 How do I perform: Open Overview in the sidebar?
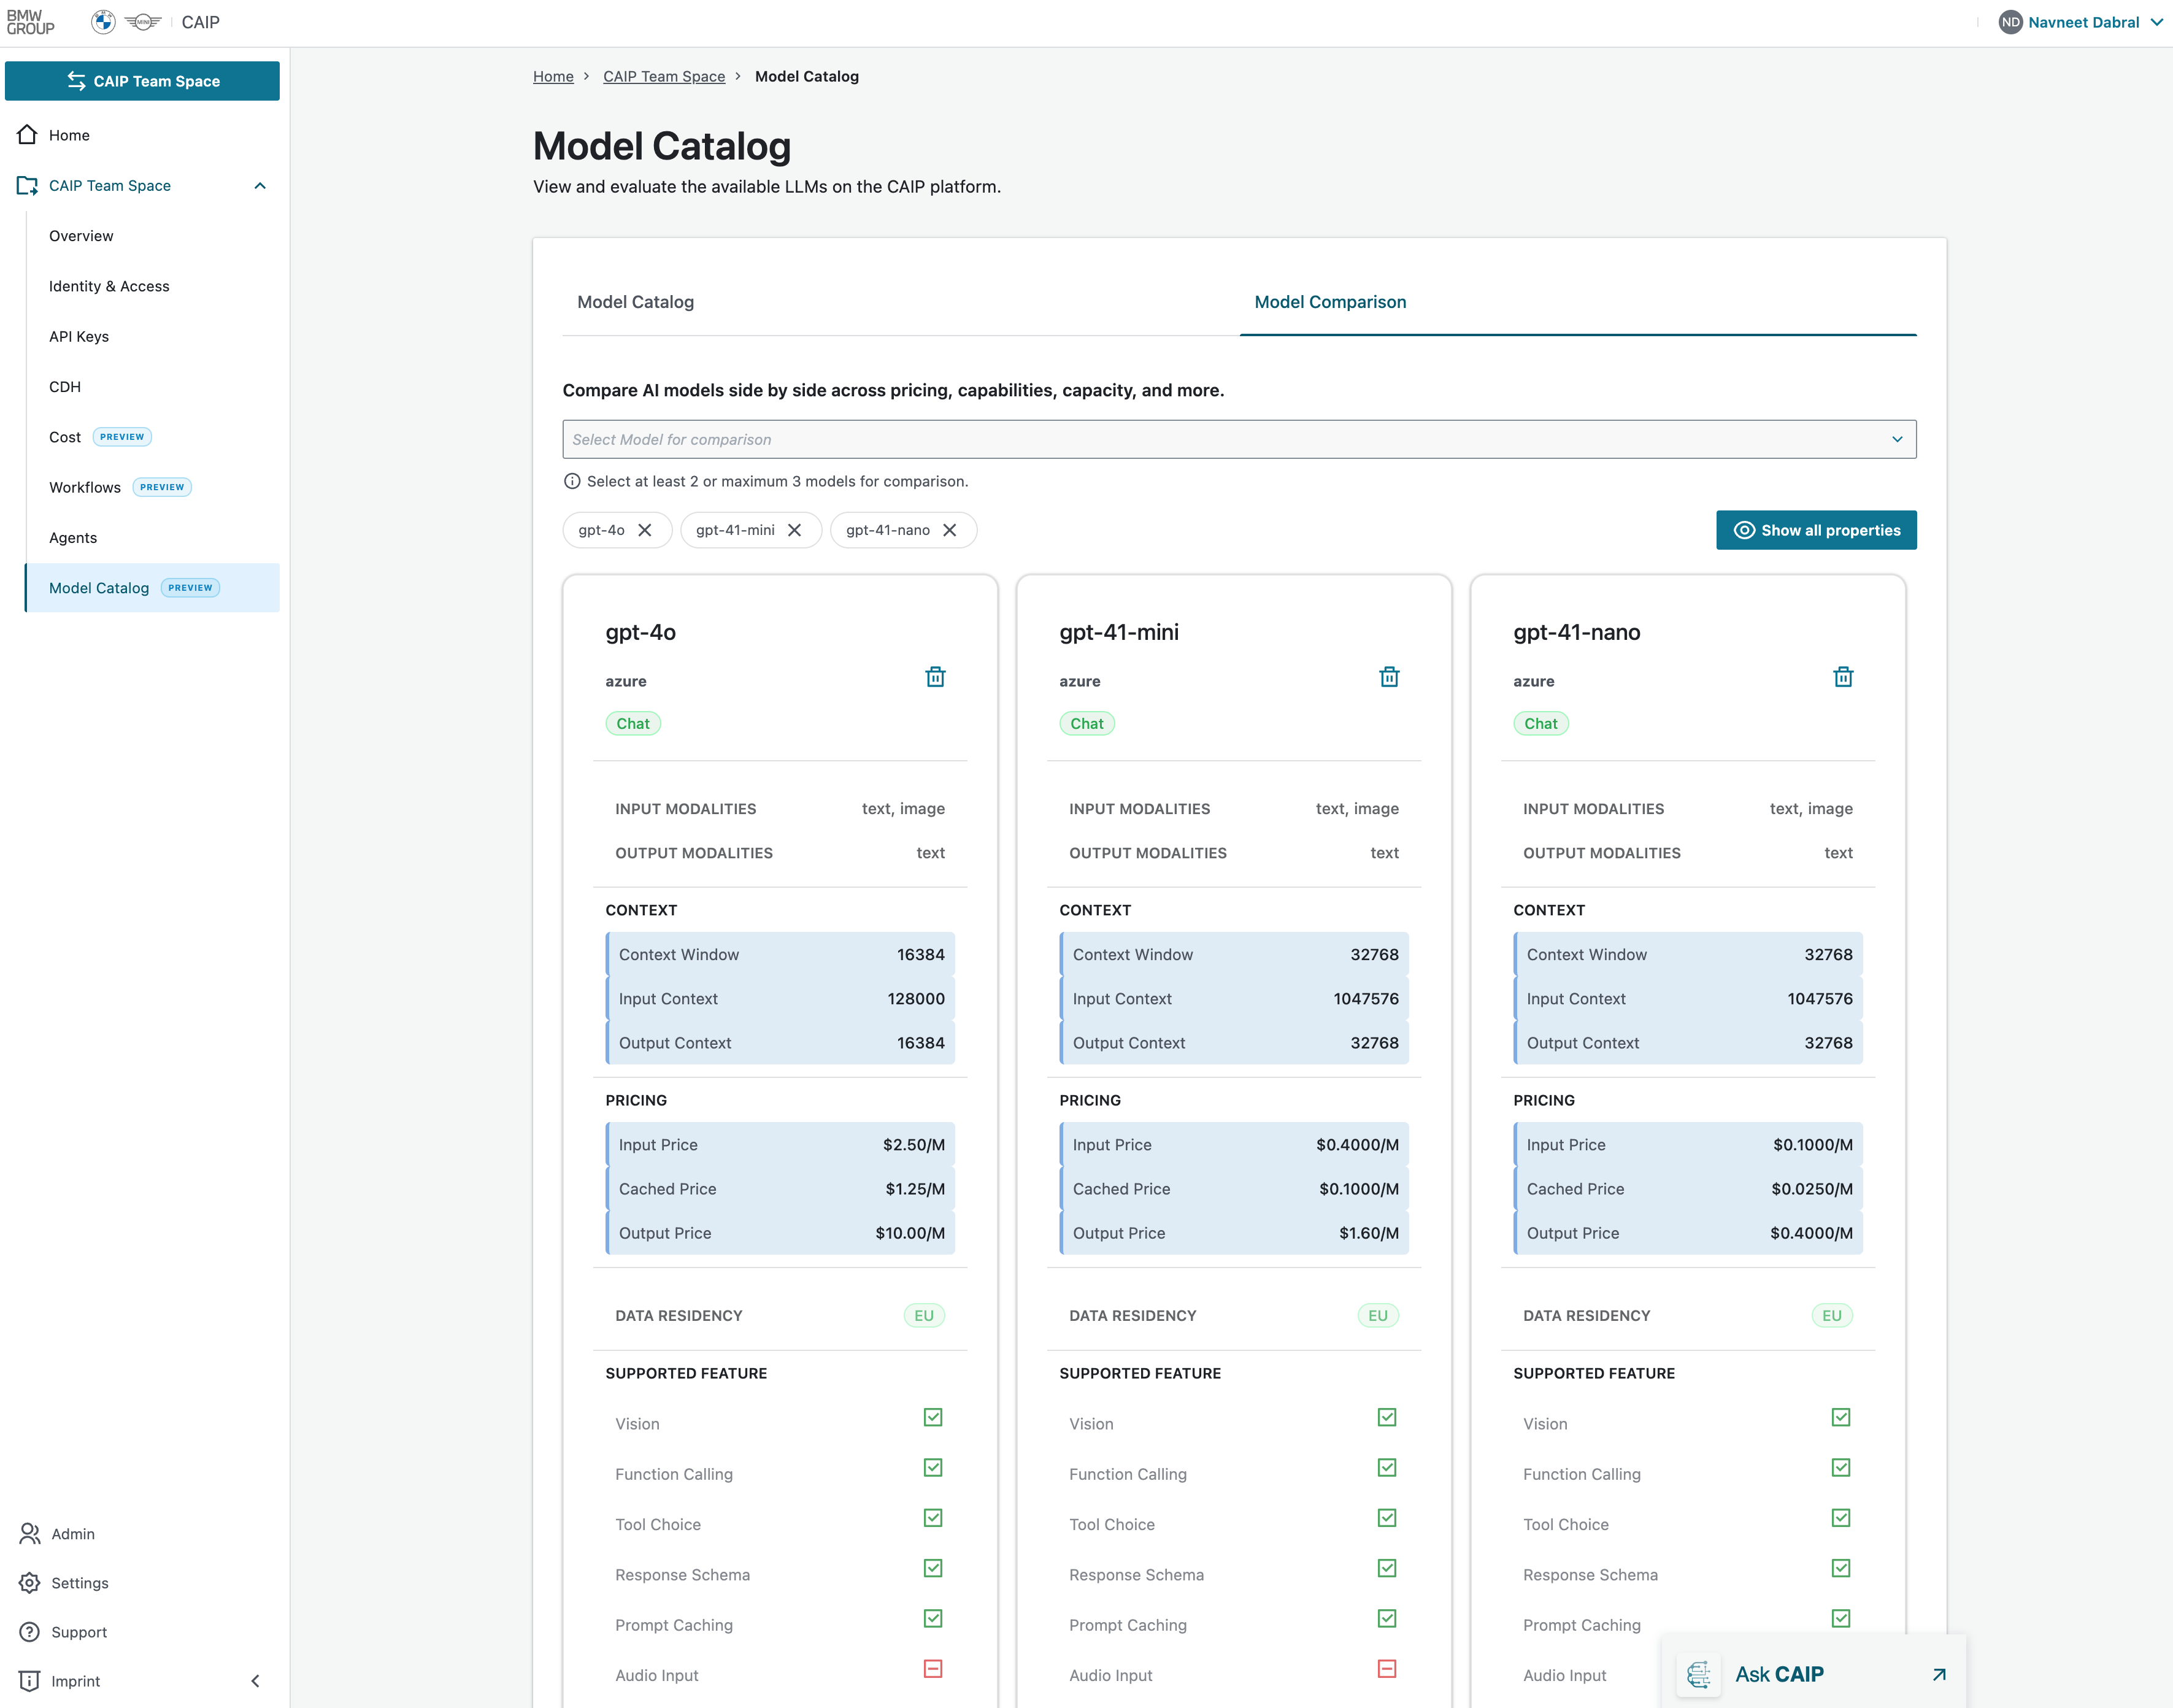coord(81,236)
